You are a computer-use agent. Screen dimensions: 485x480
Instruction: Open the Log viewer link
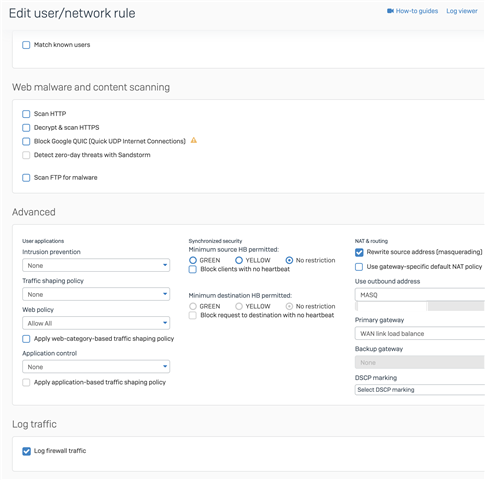tap(462, 11)
